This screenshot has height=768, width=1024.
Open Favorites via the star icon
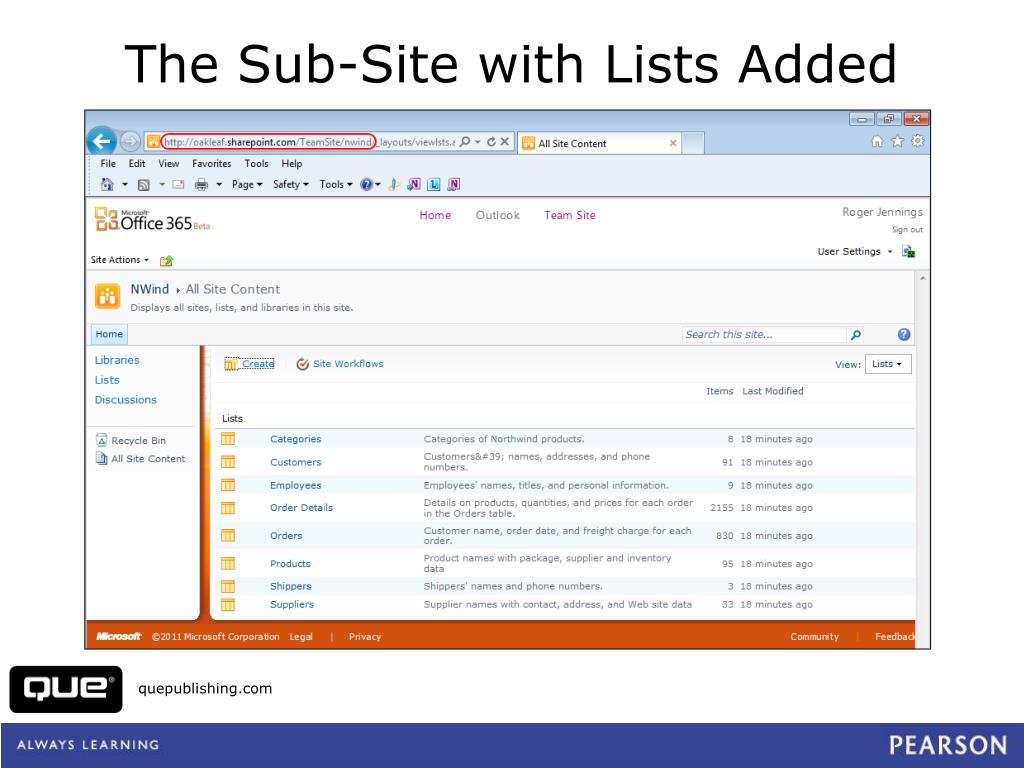coord(897,141)
